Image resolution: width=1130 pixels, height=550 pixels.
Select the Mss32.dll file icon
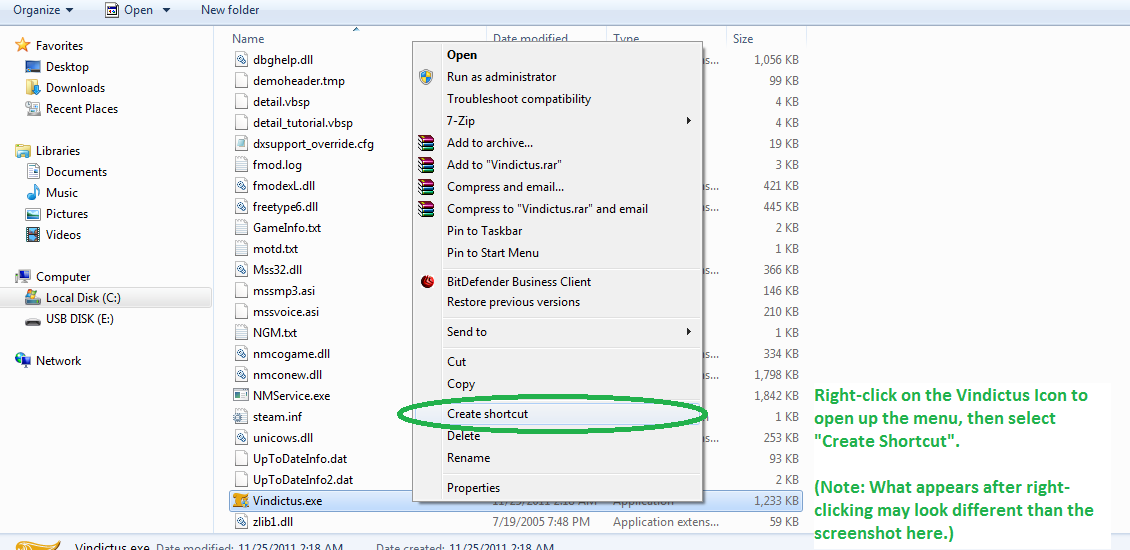(241, 270)
